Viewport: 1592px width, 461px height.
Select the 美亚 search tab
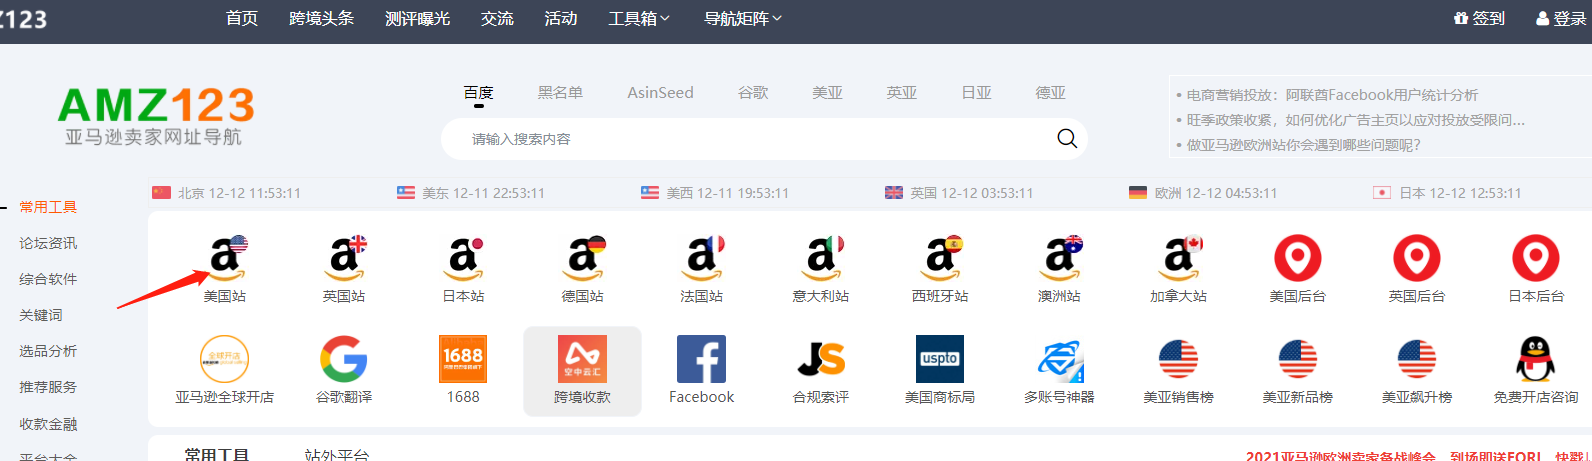click(x=827, y=93)
